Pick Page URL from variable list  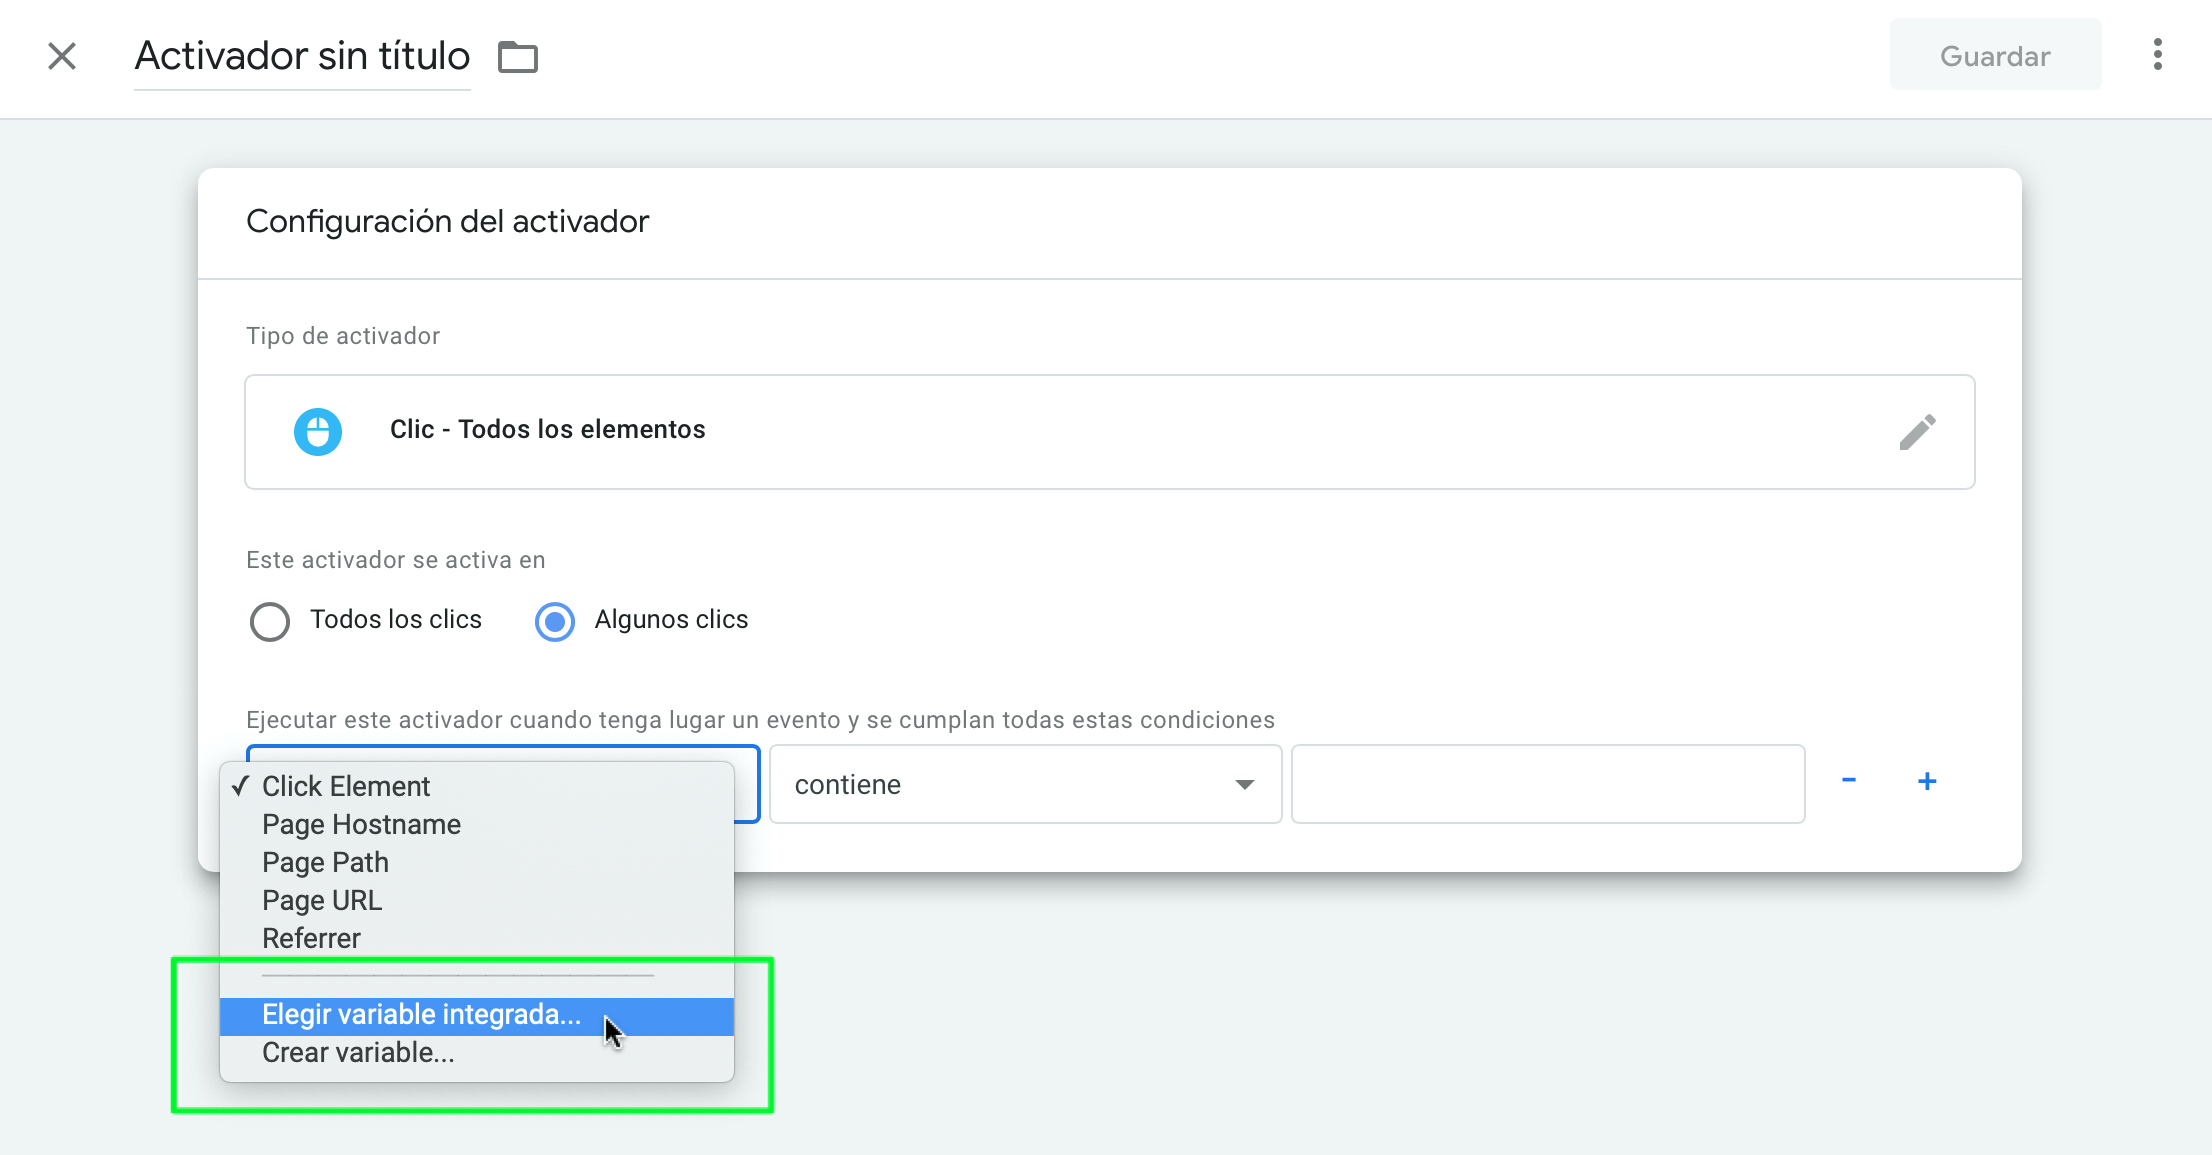(322, 900)
